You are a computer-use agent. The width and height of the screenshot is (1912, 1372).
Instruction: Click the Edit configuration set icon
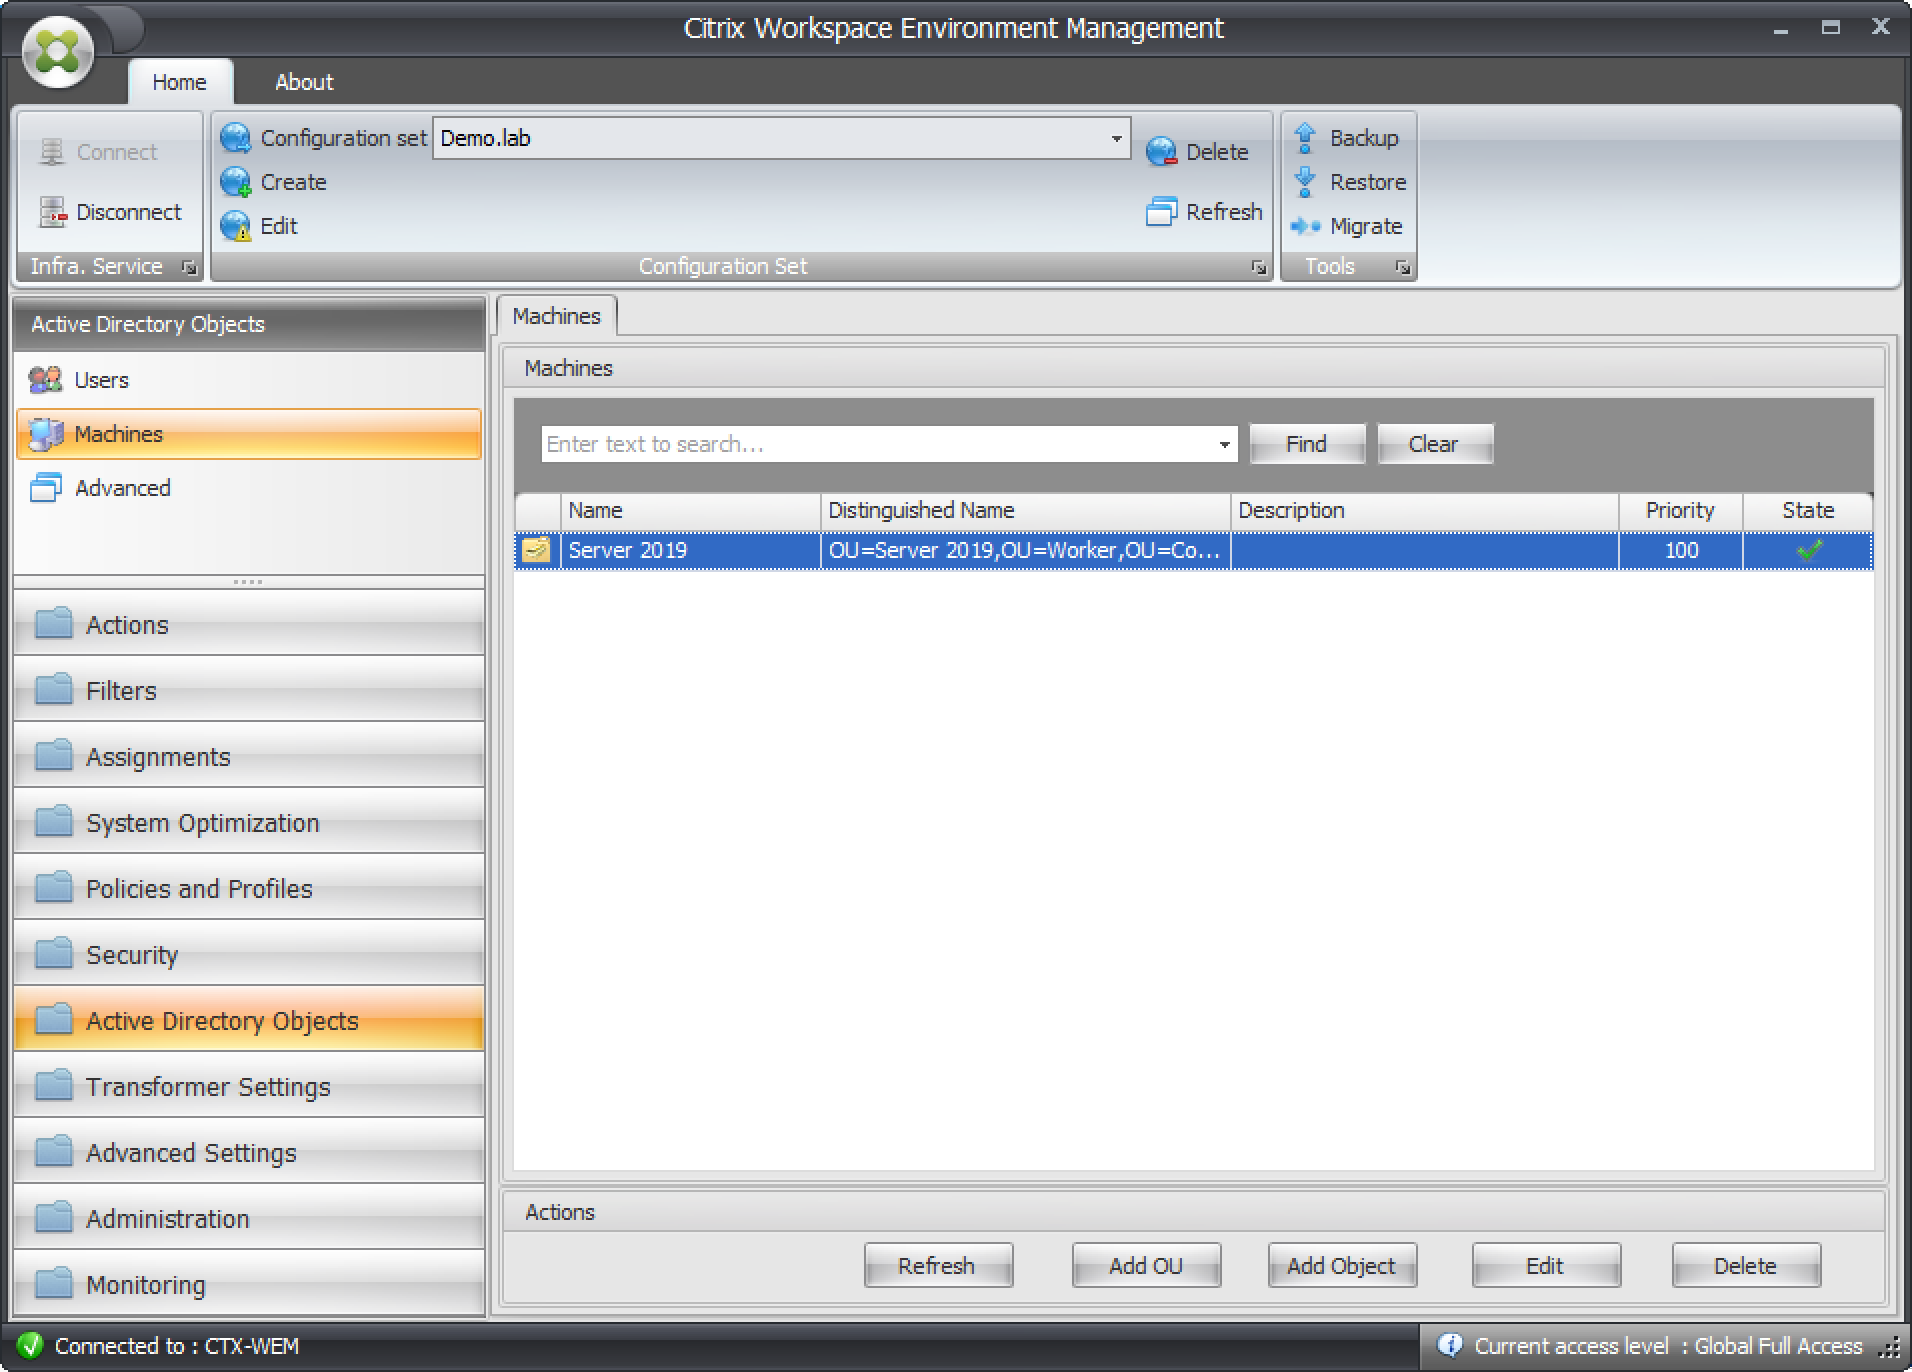pos(236,226)
